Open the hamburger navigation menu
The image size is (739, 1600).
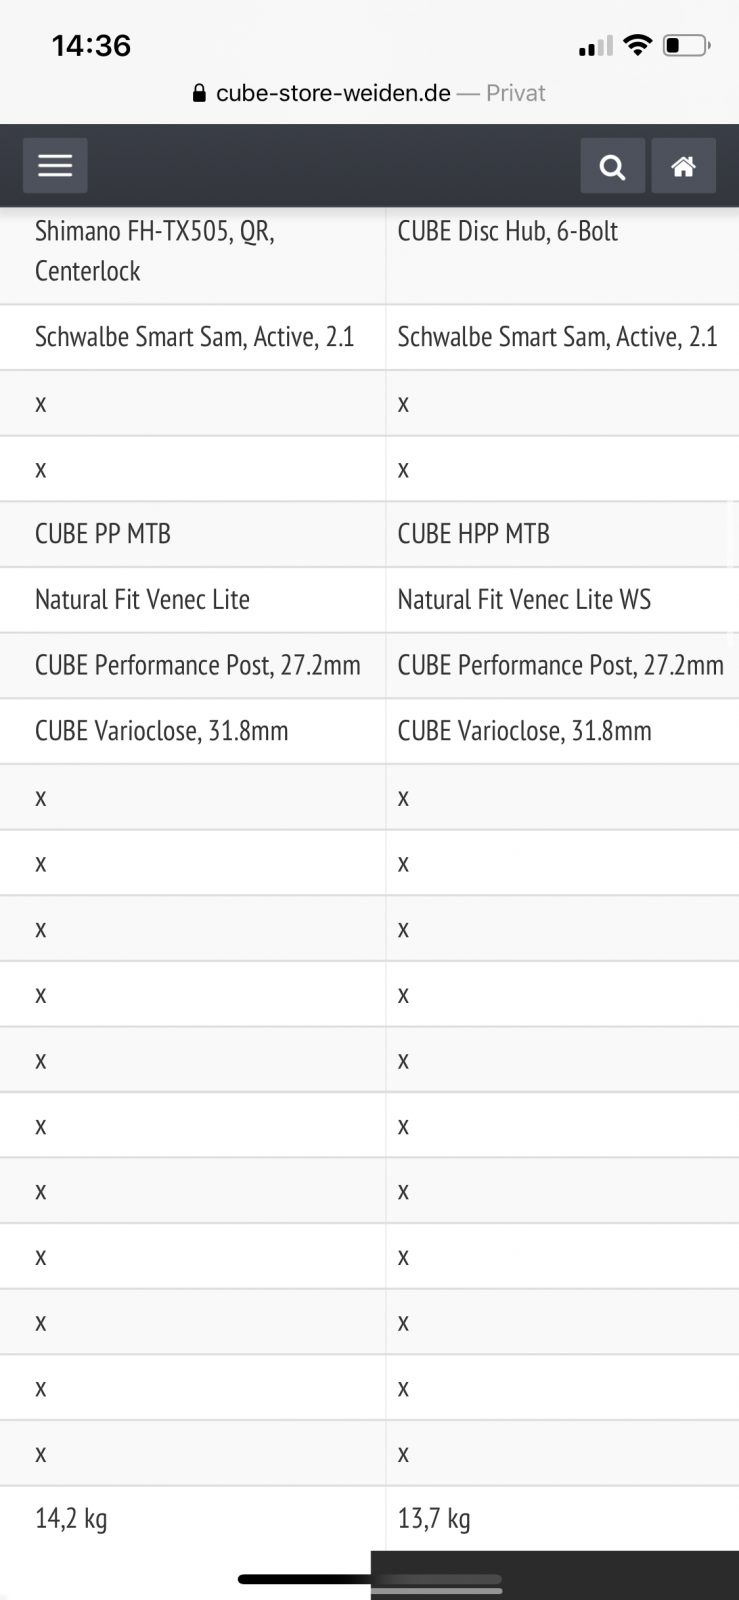pos(55,166)
